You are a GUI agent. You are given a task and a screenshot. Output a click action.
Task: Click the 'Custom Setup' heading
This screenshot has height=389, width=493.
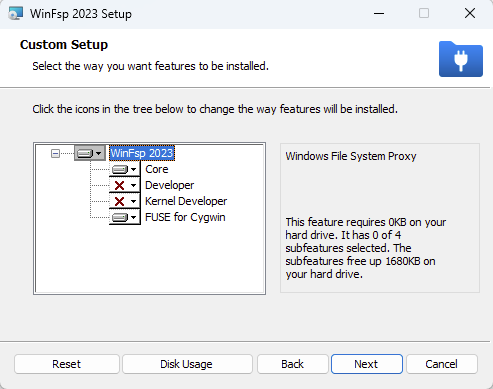coord(64,45)
